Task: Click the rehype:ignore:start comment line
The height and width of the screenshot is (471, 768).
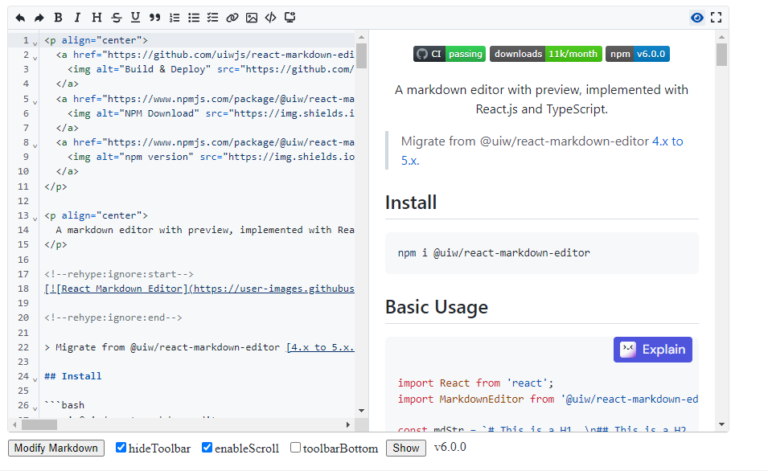Action: click(119, 274)
